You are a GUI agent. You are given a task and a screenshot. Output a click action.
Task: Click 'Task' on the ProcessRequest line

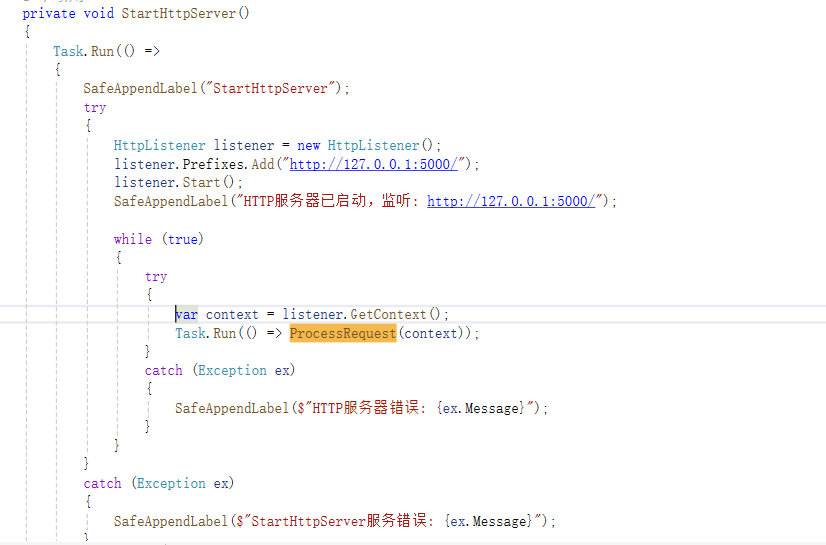(x=190, y=333)
